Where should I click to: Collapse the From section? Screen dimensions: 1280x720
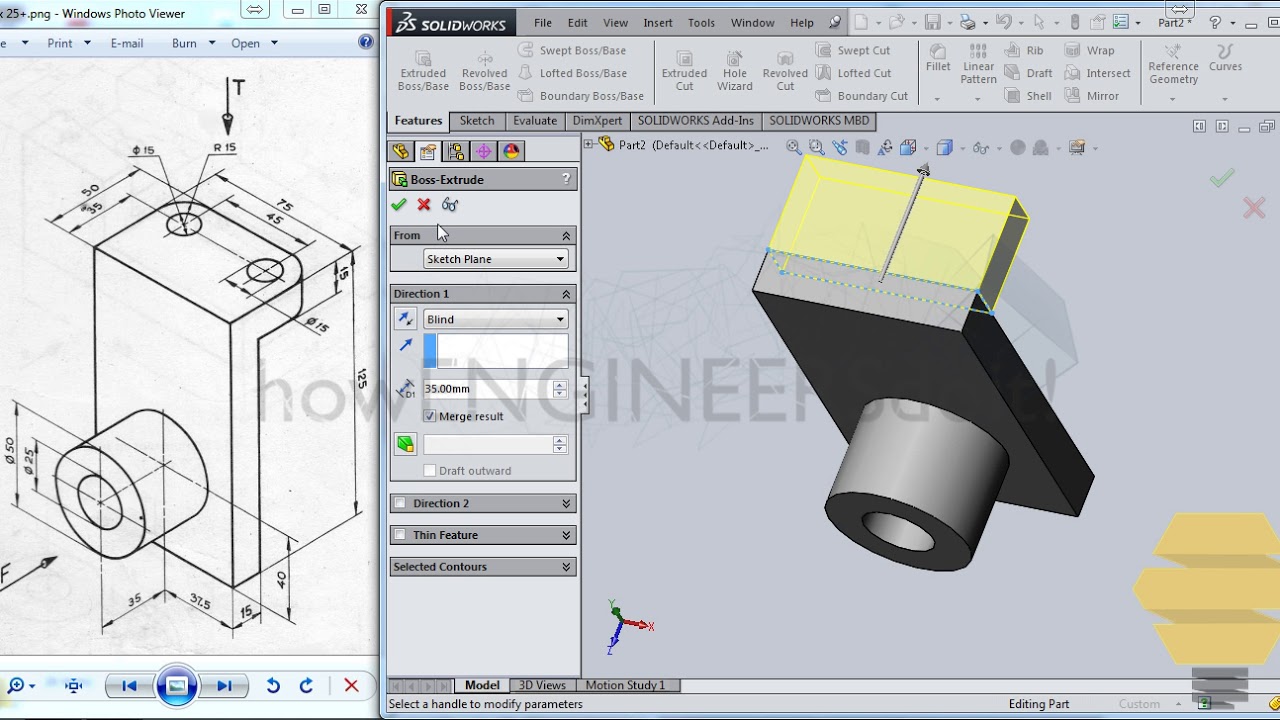566,235
